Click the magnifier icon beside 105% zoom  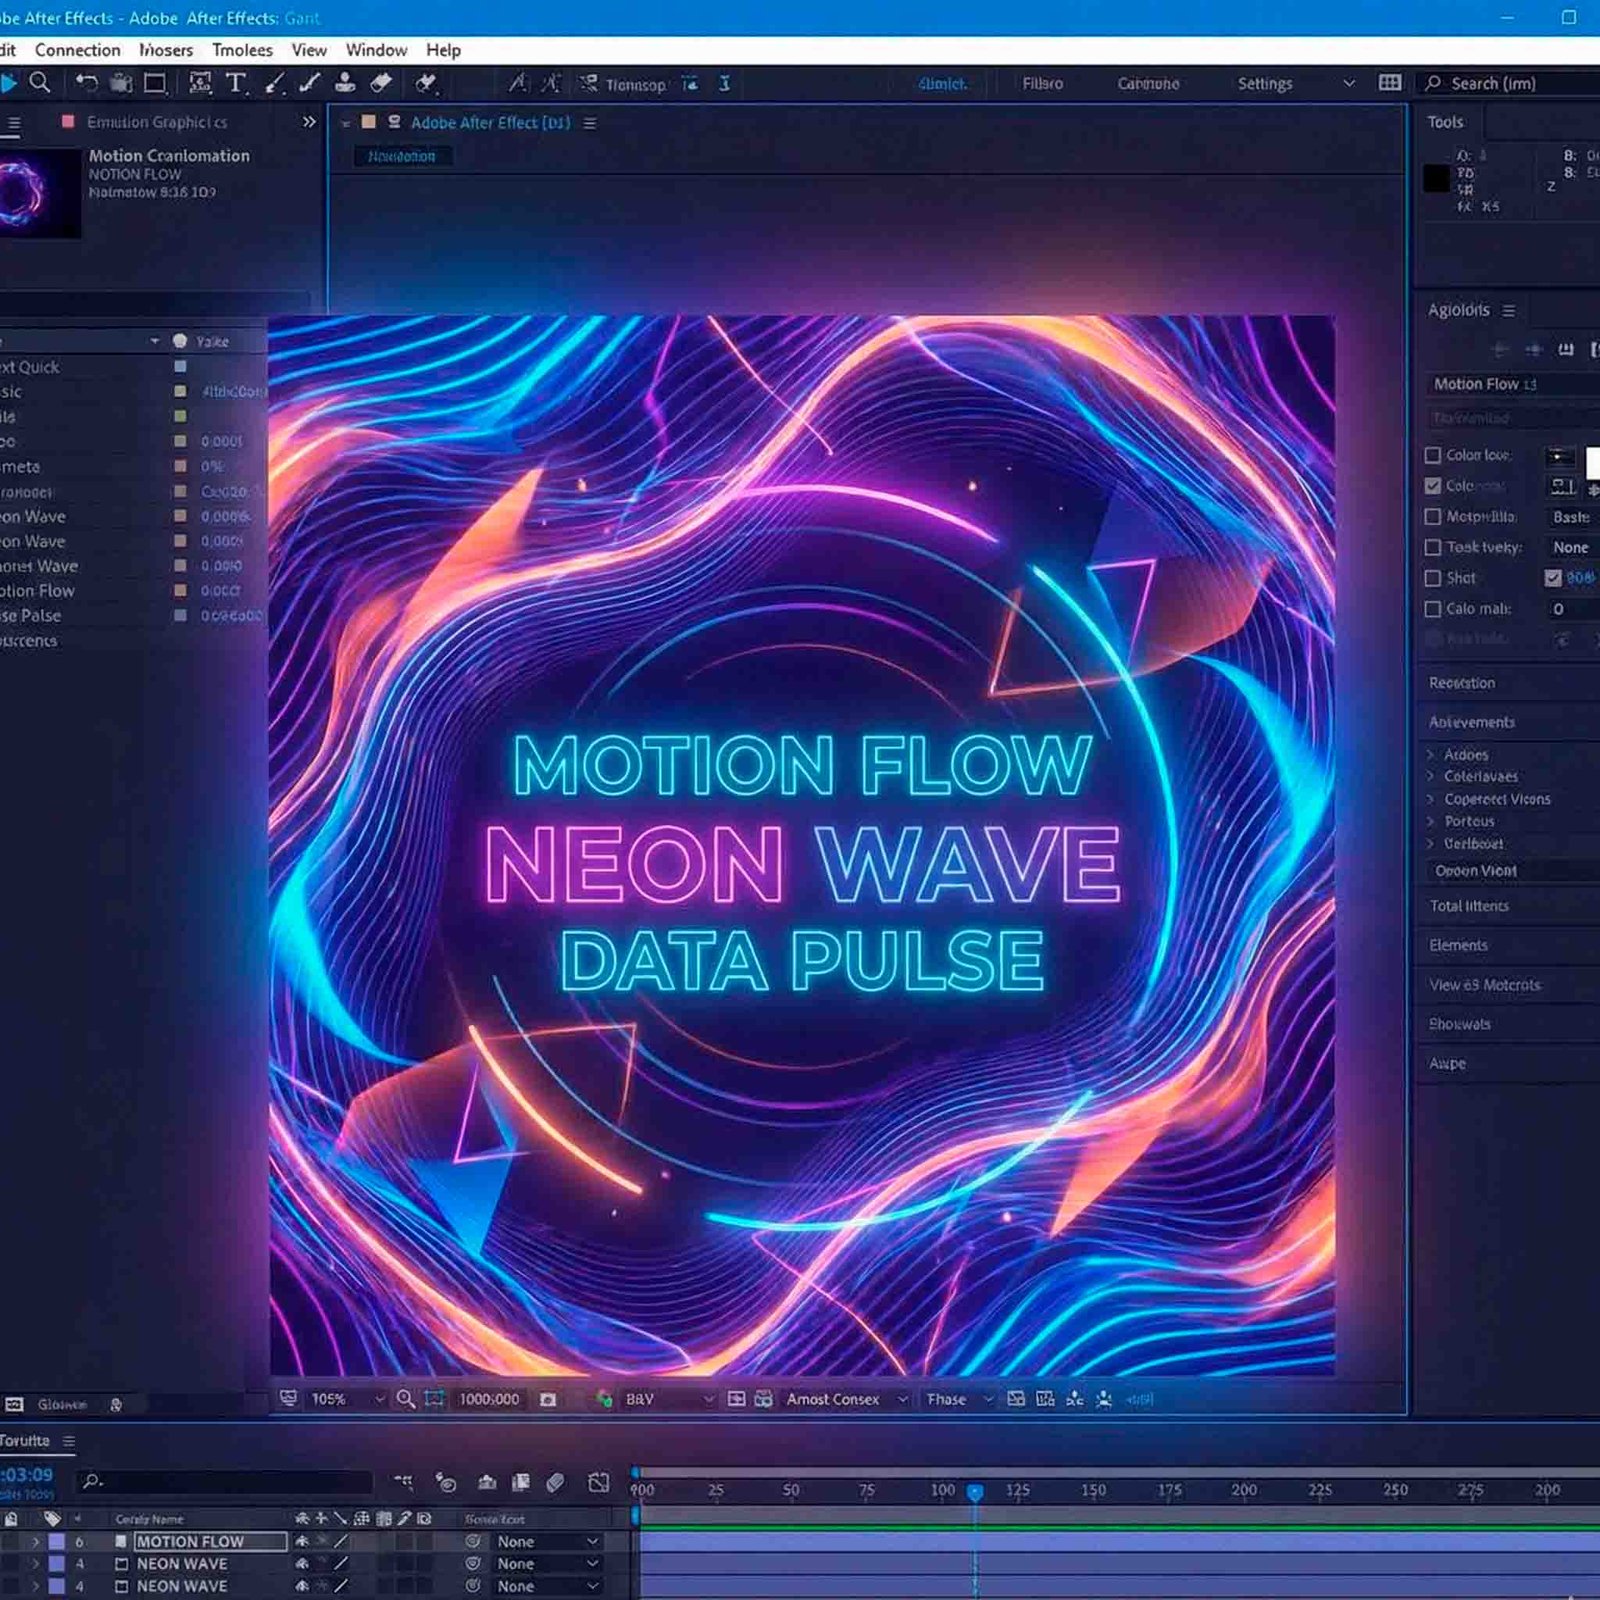405,1399
